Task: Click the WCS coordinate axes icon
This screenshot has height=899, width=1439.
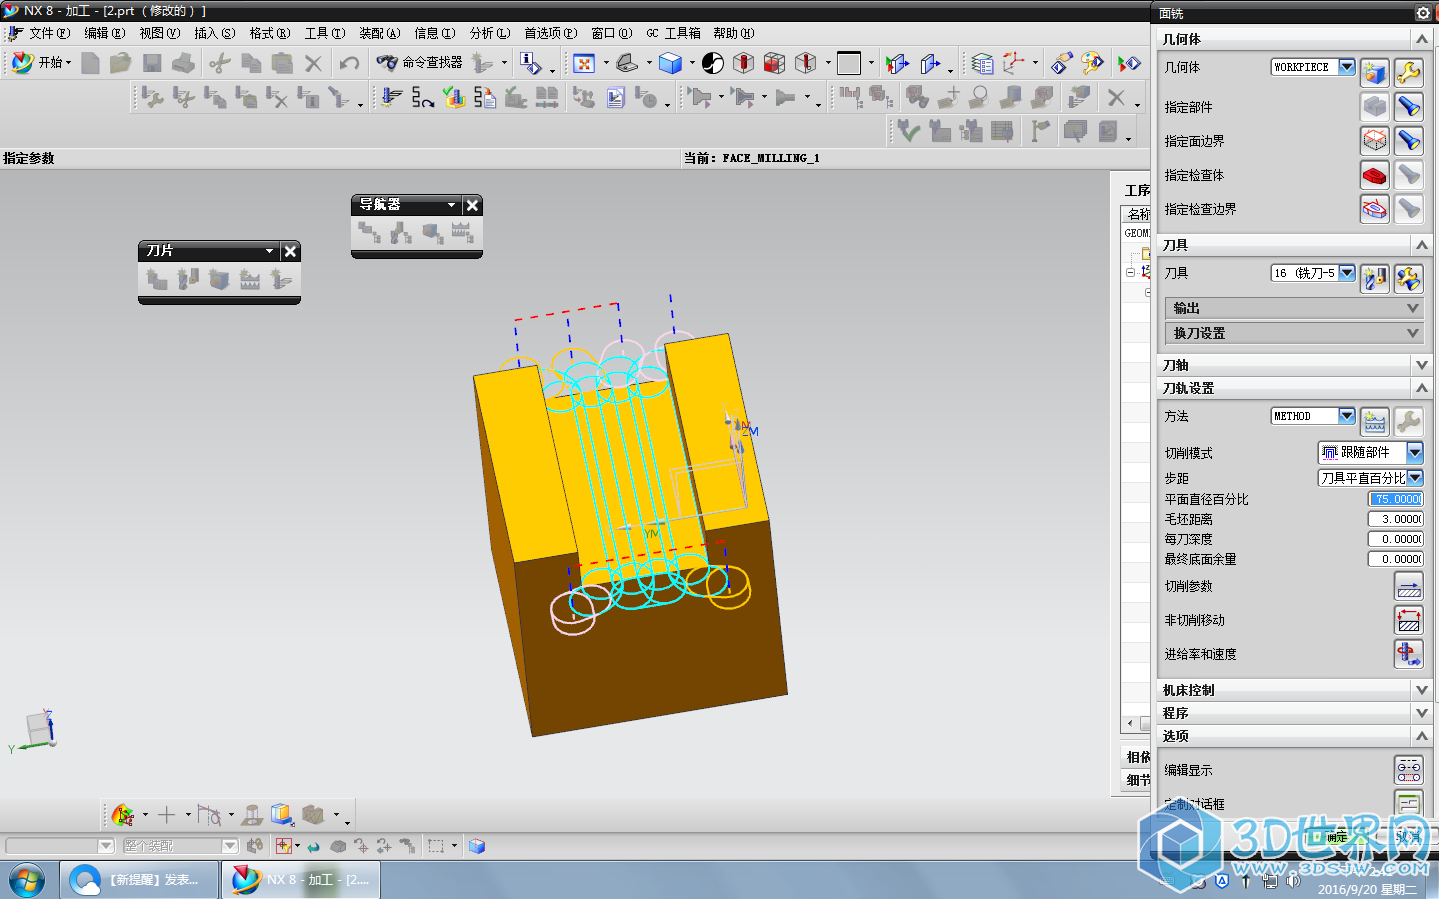Action: pos(1014,63)
